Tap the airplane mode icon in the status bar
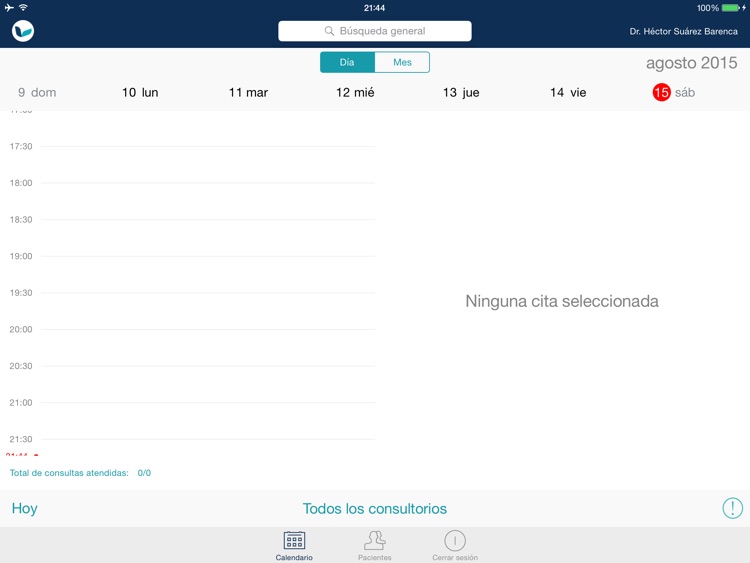750x563 pixels. (x=9, y=8)
